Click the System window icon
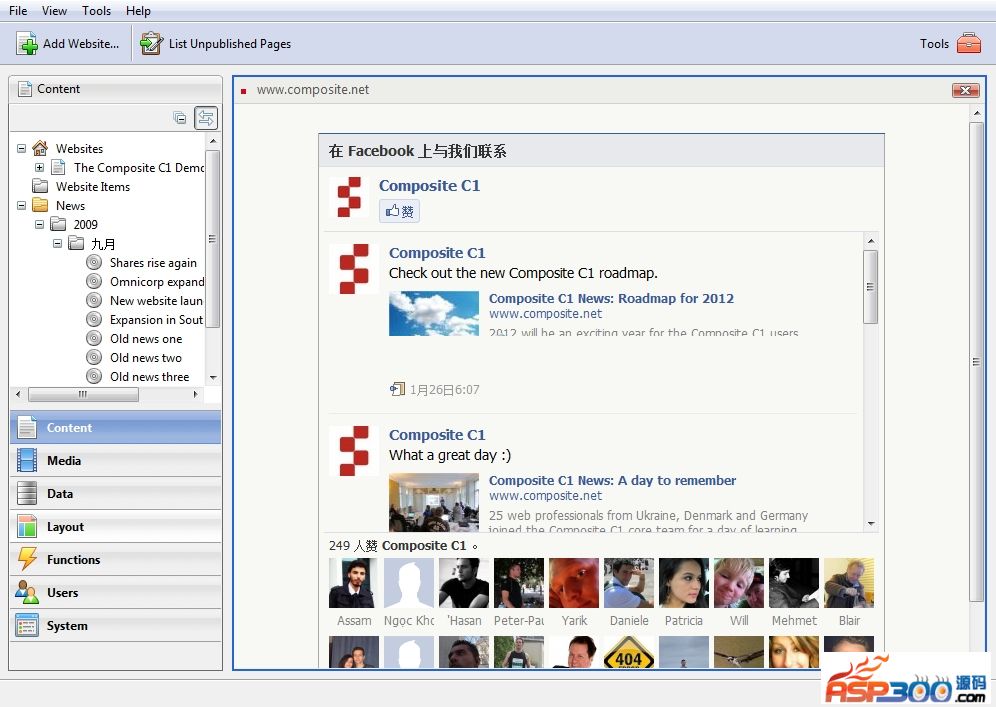Viewport: 996px width, 707px height. [27, 626]
